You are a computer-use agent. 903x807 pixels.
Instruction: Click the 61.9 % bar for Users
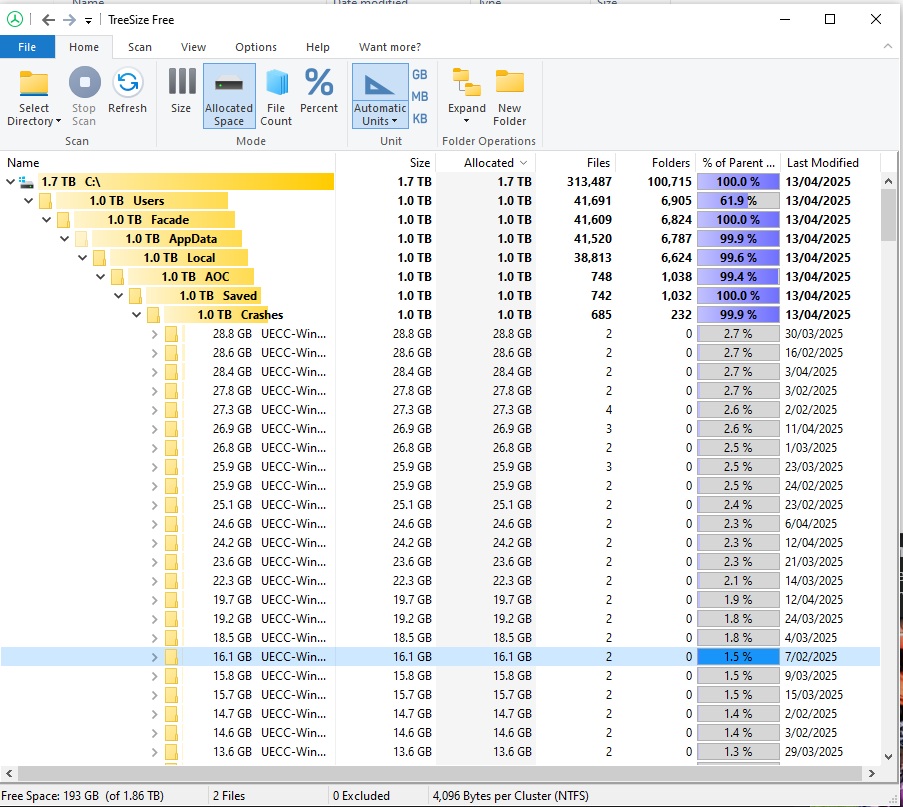[738, 201]
